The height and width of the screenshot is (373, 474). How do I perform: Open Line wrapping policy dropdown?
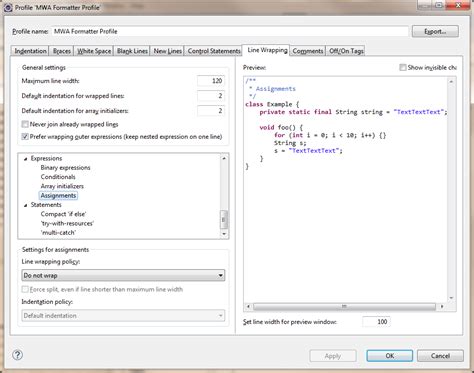(123, 275)
